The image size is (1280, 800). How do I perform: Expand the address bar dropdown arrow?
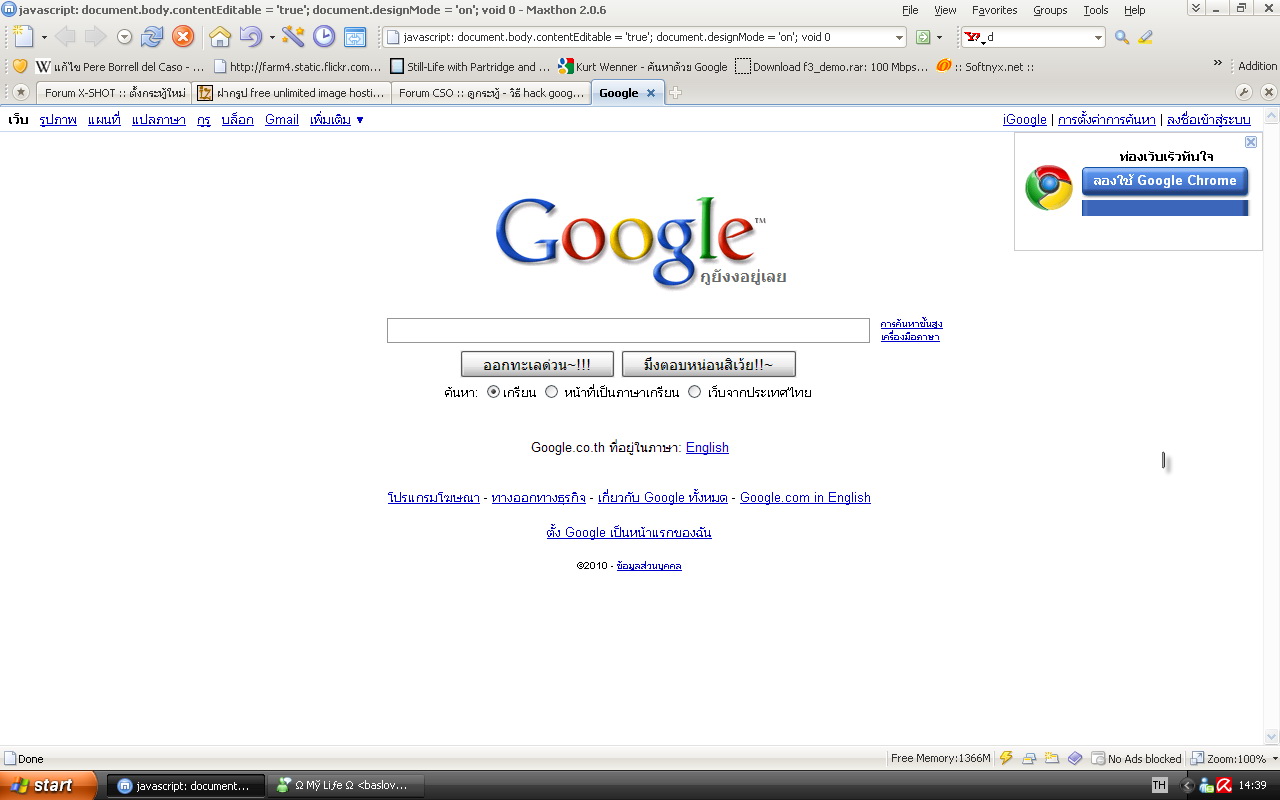(x=899, y=38)
